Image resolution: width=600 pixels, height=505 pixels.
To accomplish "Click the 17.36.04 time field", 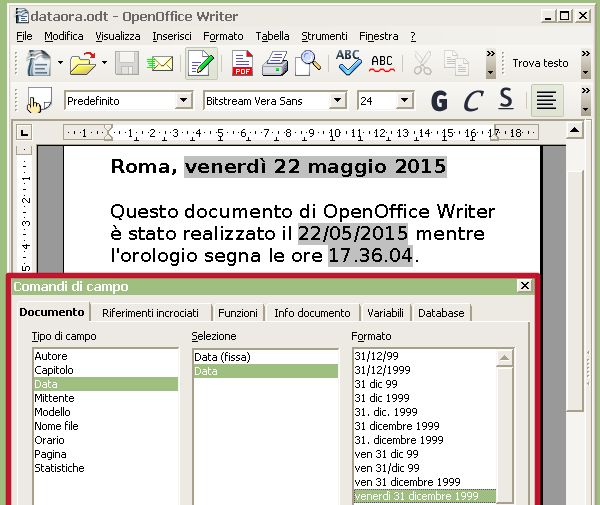I will coord(370,256).
